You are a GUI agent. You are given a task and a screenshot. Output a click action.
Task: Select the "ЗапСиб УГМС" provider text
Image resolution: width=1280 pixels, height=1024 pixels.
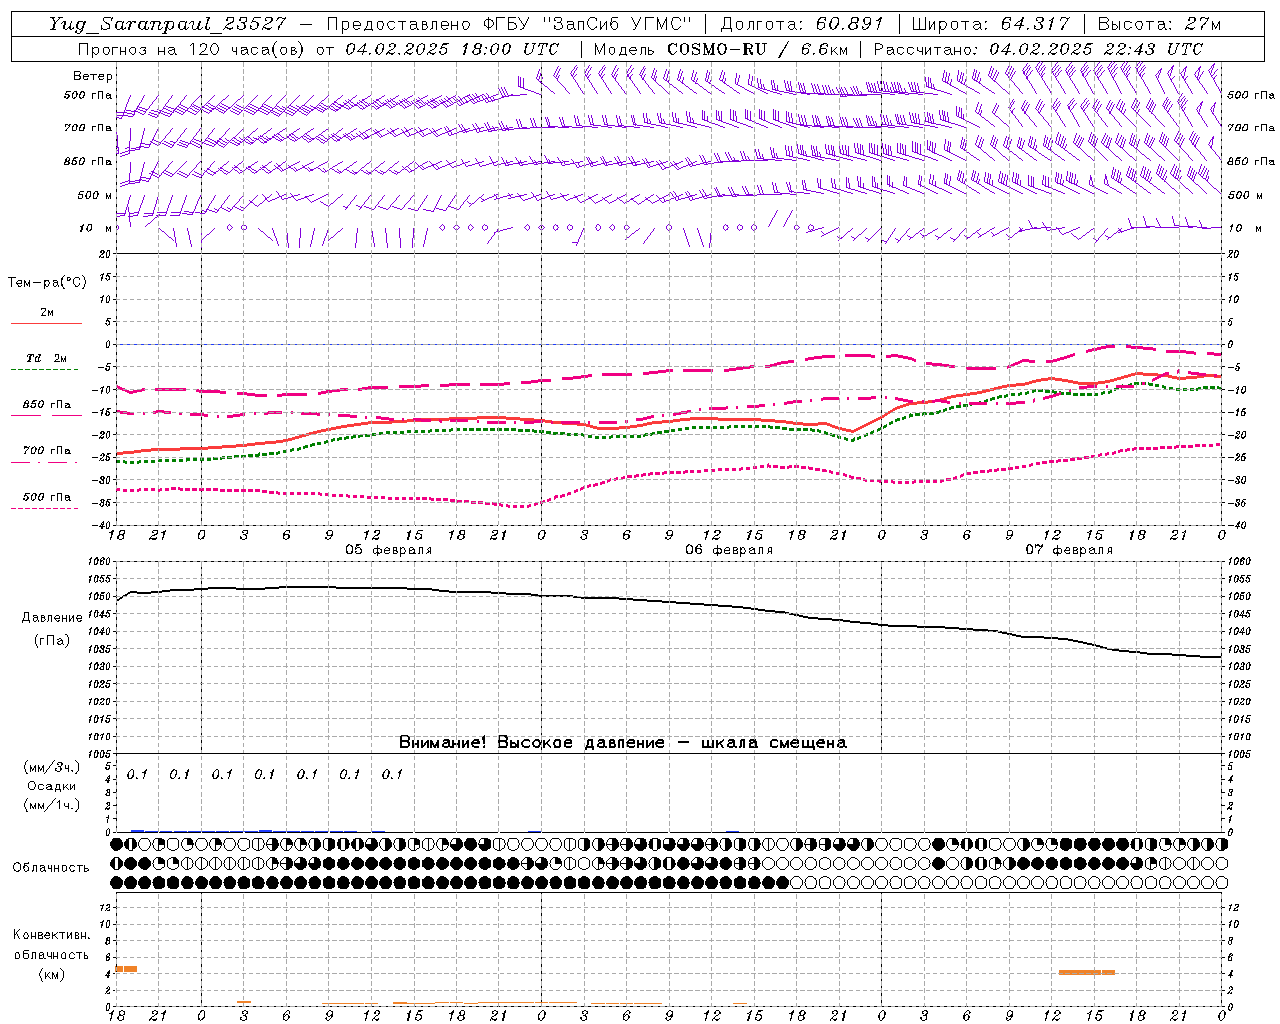(616, 24)
